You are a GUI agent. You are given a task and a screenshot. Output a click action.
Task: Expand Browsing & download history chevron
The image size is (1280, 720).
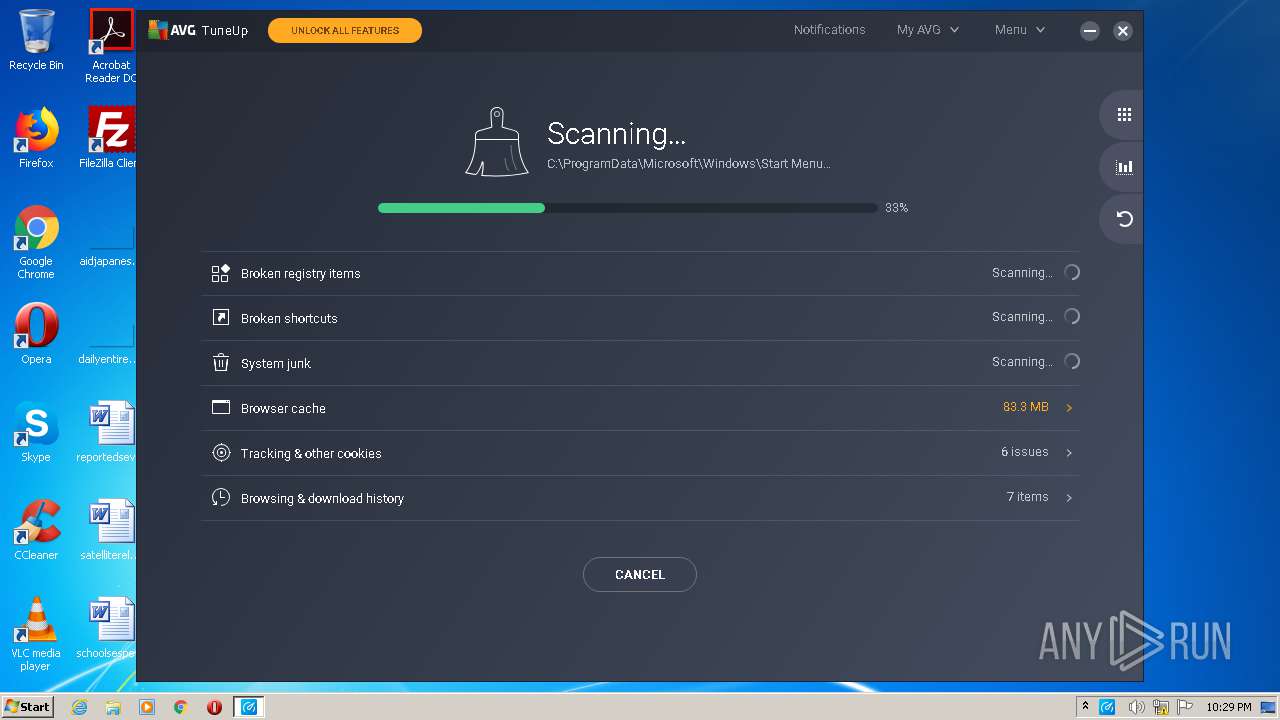point(1069,498)
